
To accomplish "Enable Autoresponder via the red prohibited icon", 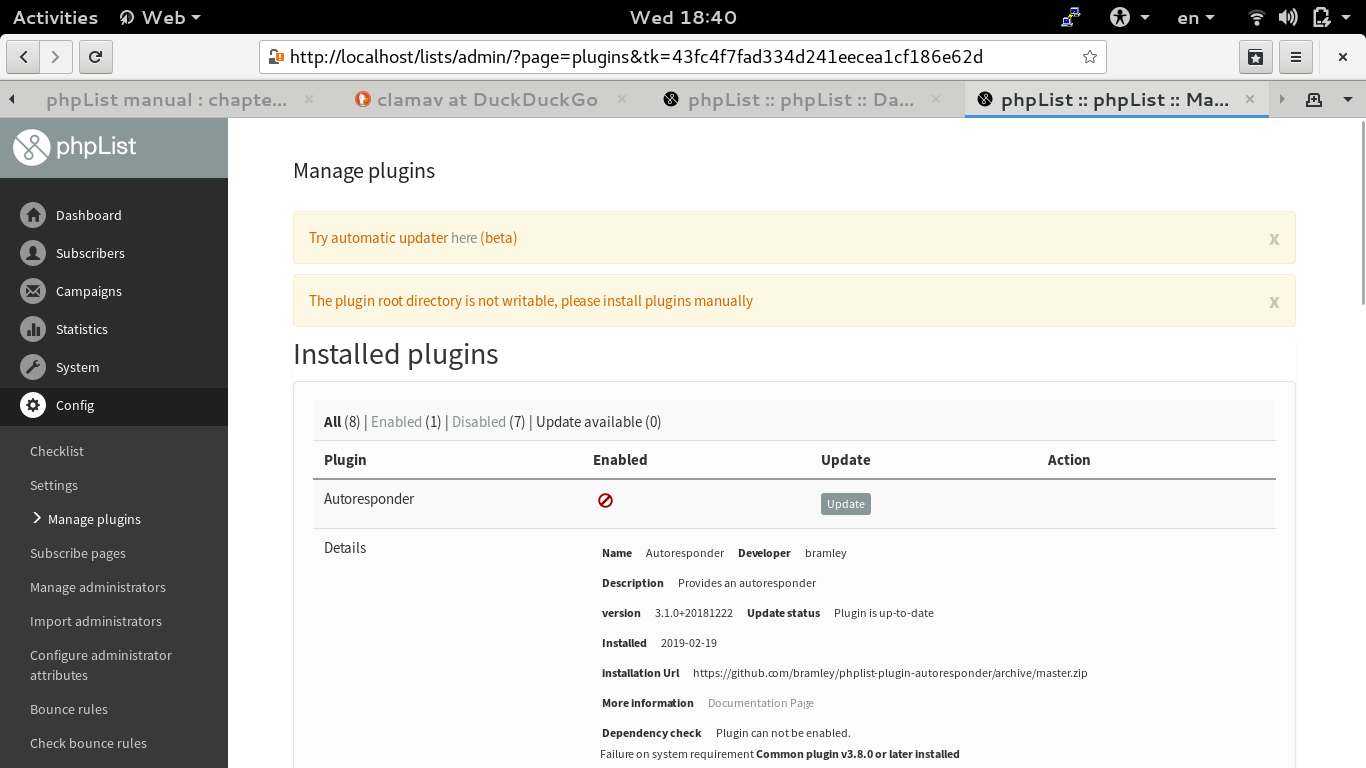I will [x=606, y=500].
